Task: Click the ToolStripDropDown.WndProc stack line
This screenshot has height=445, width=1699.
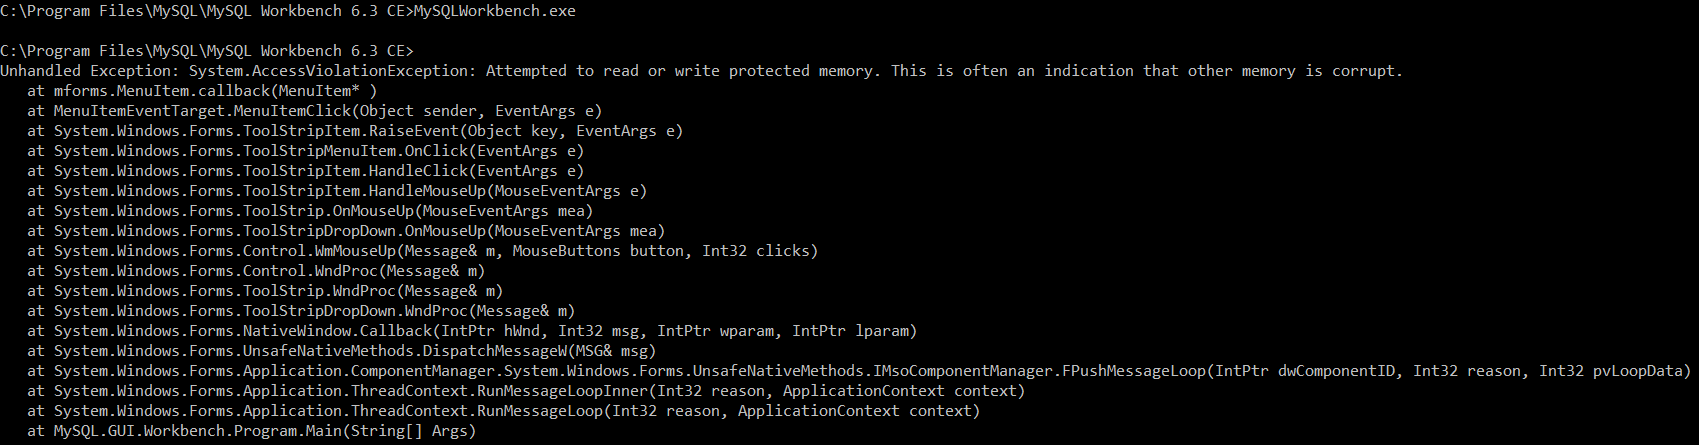Action: point(301,311)
